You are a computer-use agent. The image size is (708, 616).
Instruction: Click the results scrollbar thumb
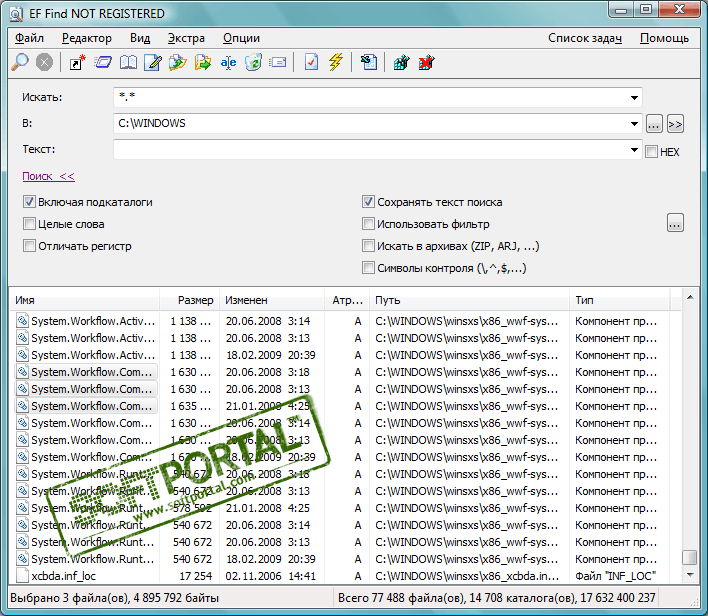(689, 556)
